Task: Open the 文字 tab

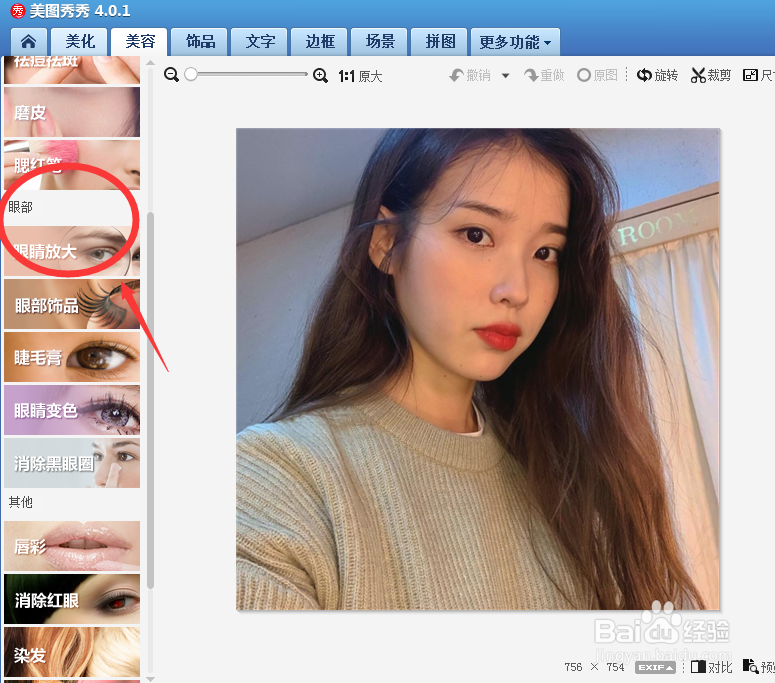Action: coord(260,42)
